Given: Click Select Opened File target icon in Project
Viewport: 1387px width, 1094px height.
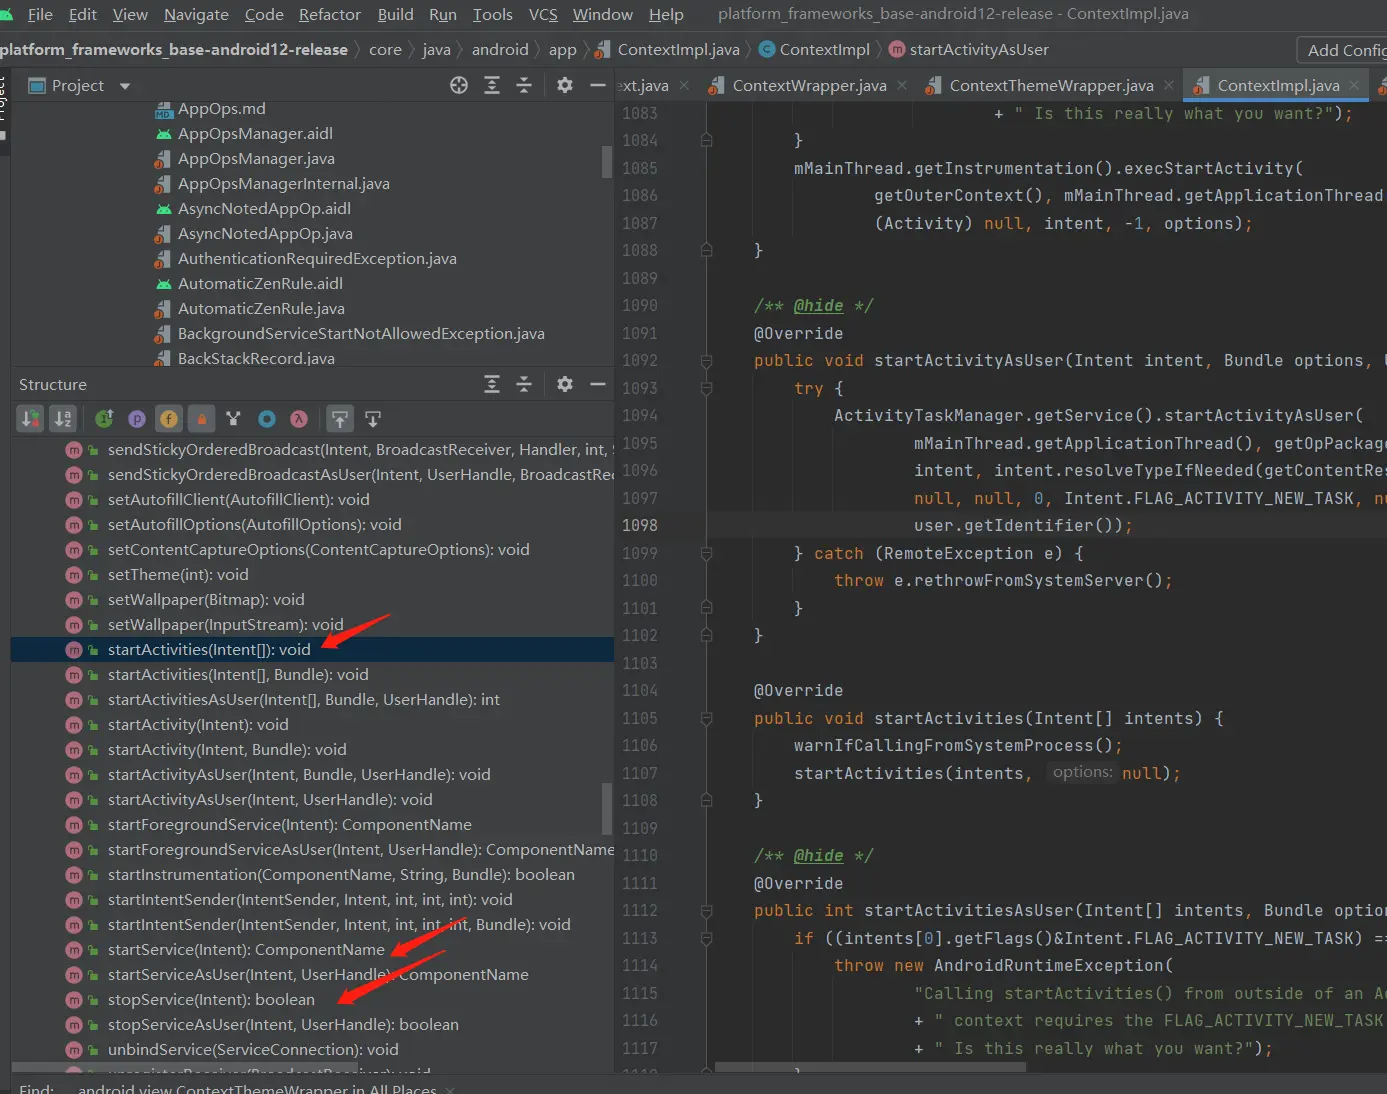Looking at the screenshot, I should [459, 86].
